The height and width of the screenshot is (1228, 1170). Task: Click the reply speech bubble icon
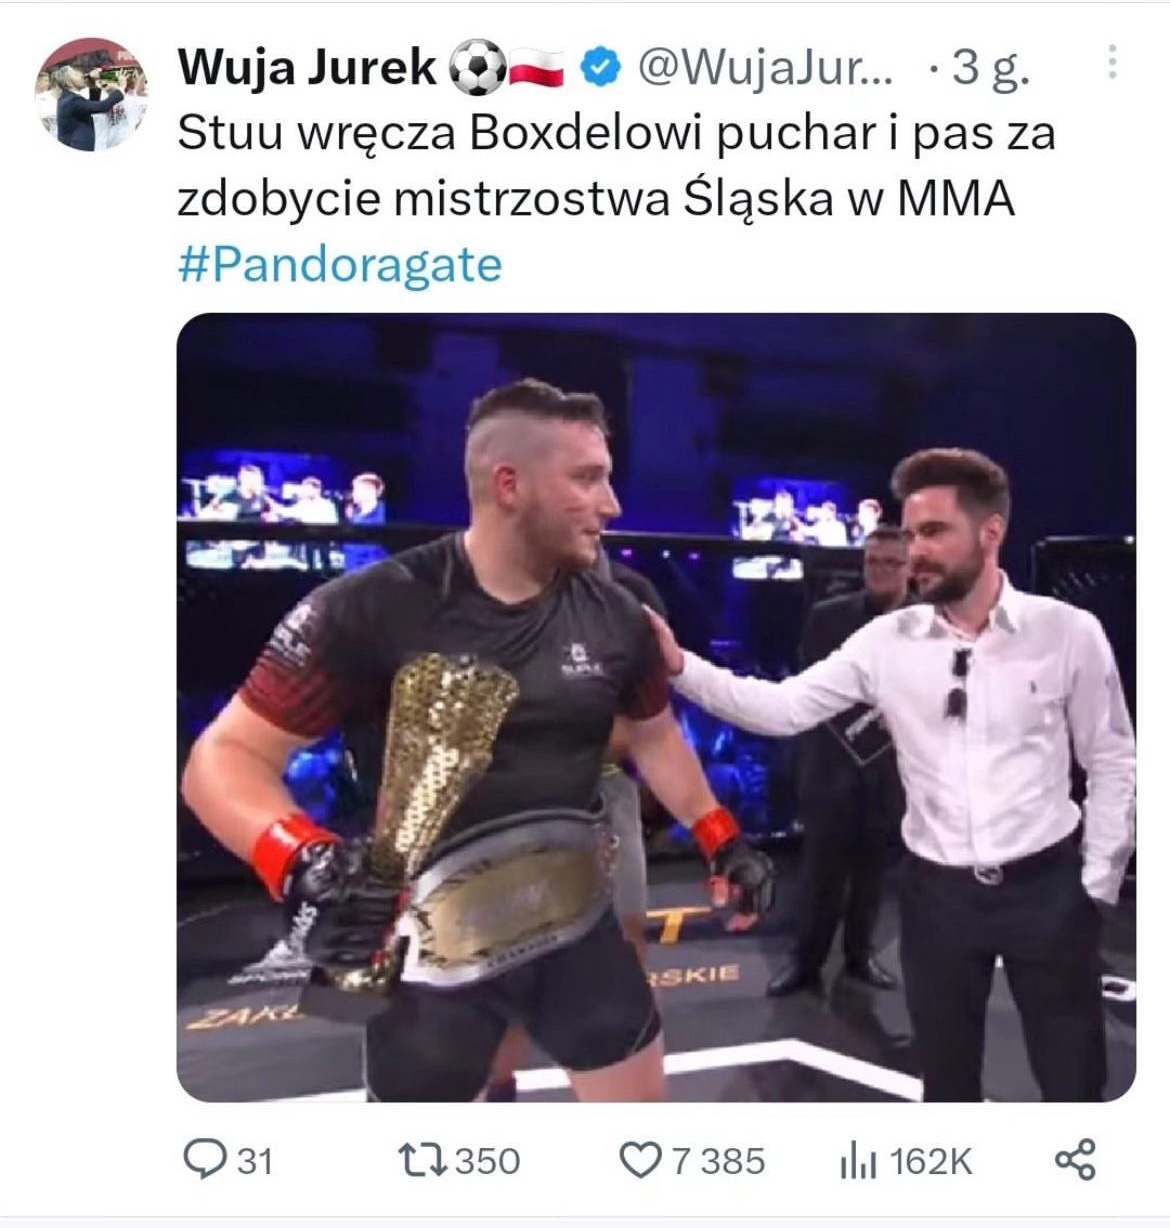(x=205, y=1160)
